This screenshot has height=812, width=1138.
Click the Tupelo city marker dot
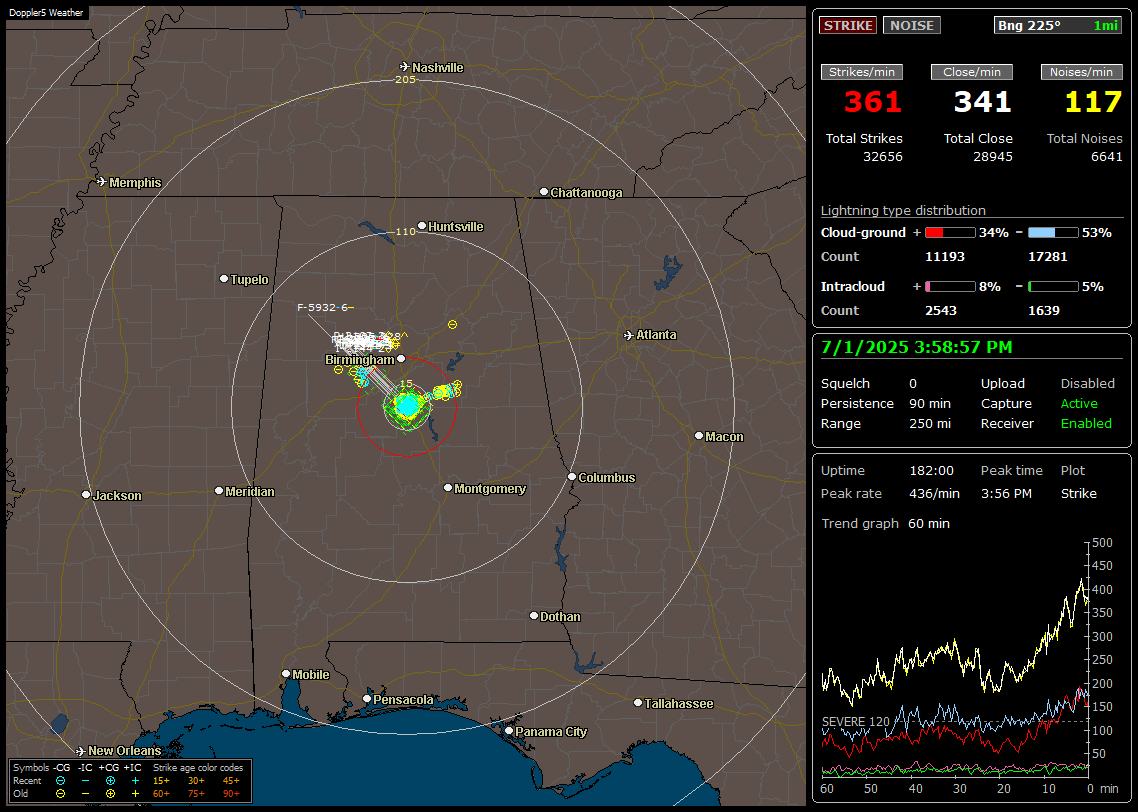224,279
